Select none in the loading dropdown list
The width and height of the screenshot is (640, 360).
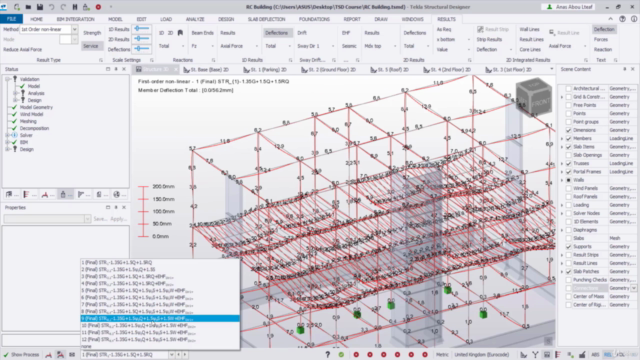pyautogui.click(x=160, y=346)
